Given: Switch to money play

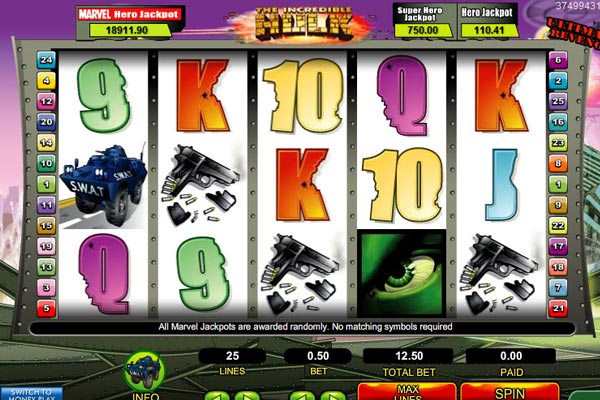Looking at the screenshot, I should (31, 394).
